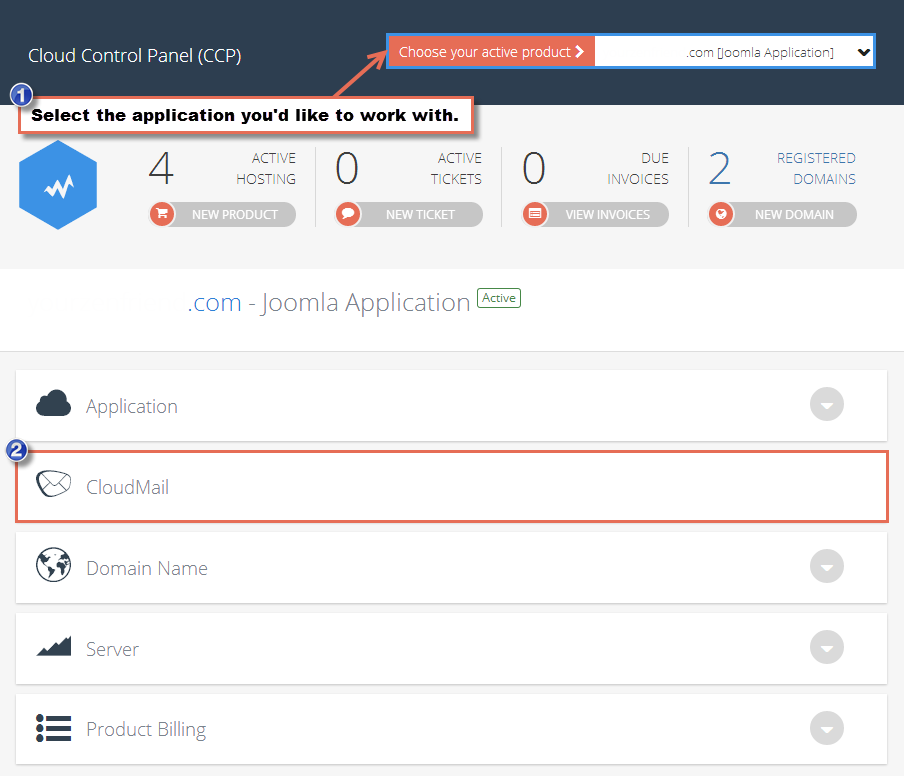Screen dimensions: 904x776
Task: Click the shopping cart icon for New Product
Action: click(x=163, y=214)
